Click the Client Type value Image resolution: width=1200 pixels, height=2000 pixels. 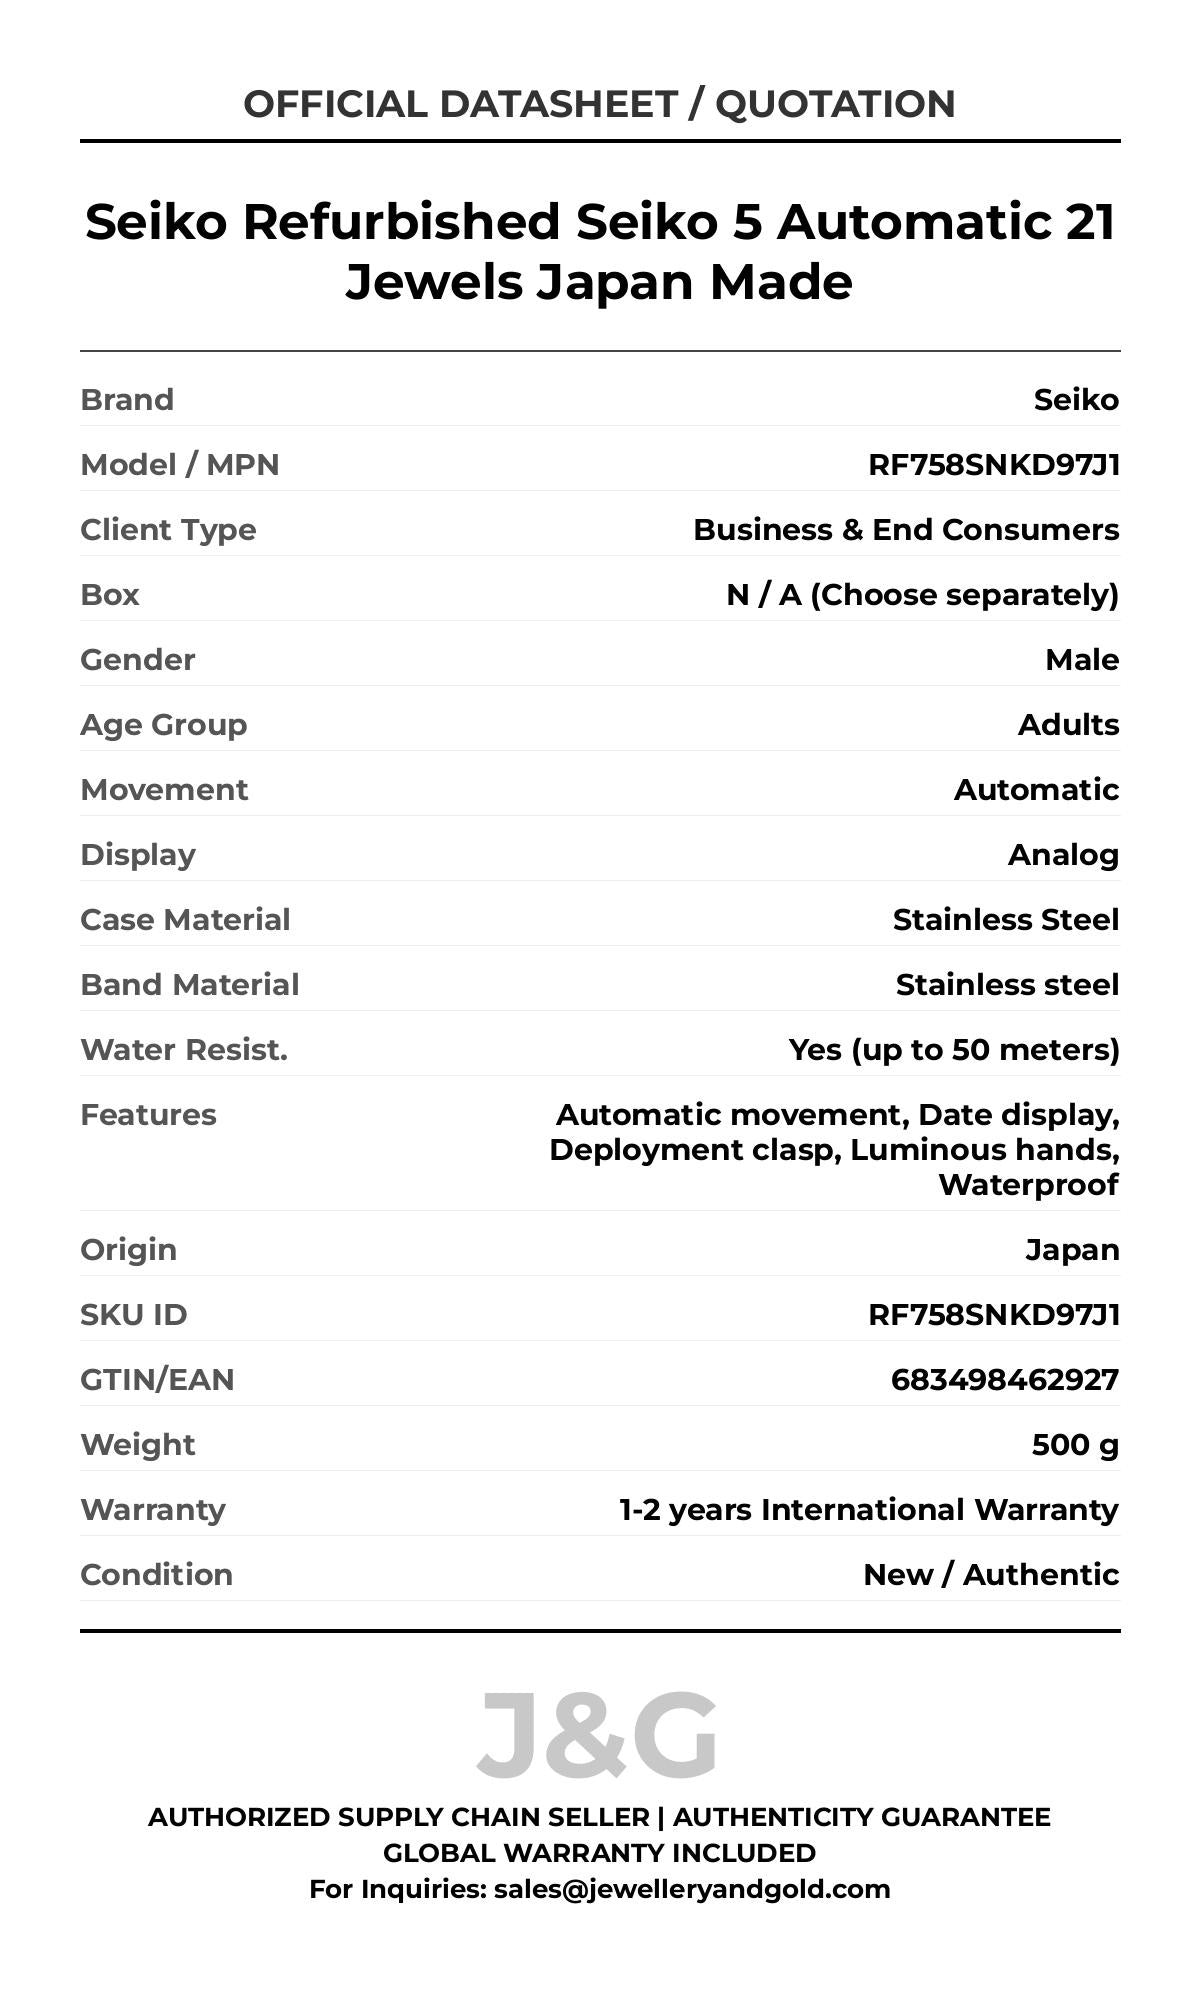tap(905, 530)
